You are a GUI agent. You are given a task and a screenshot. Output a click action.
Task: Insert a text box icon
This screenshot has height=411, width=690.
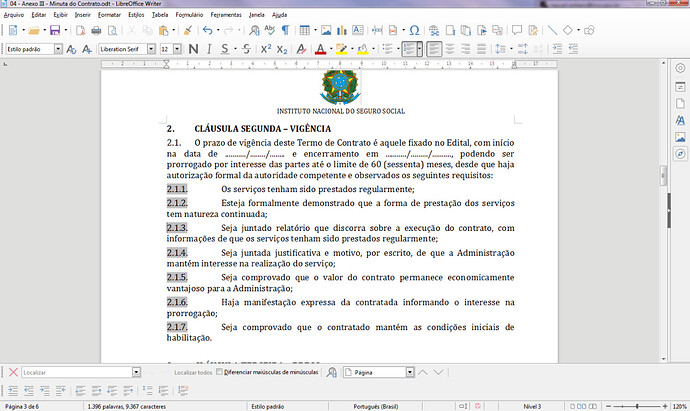pyautogui.click(x=358, y=30)
